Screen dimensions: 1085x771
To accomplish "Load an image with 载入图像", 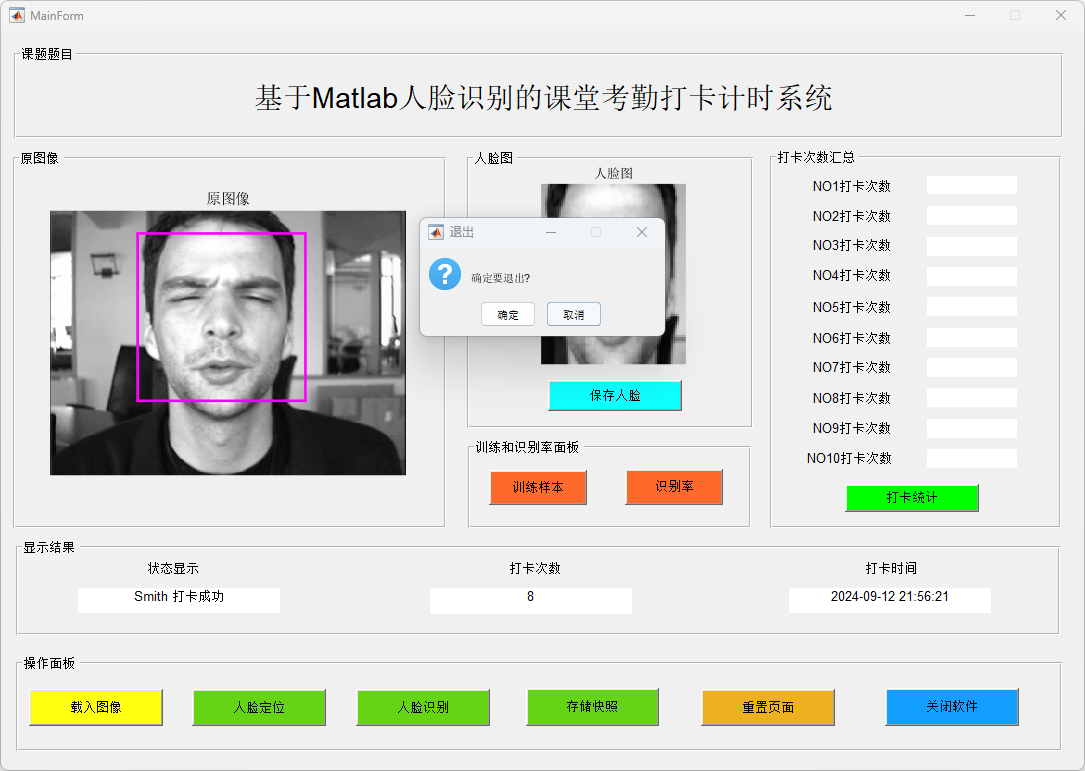I will tap(96, 707).
